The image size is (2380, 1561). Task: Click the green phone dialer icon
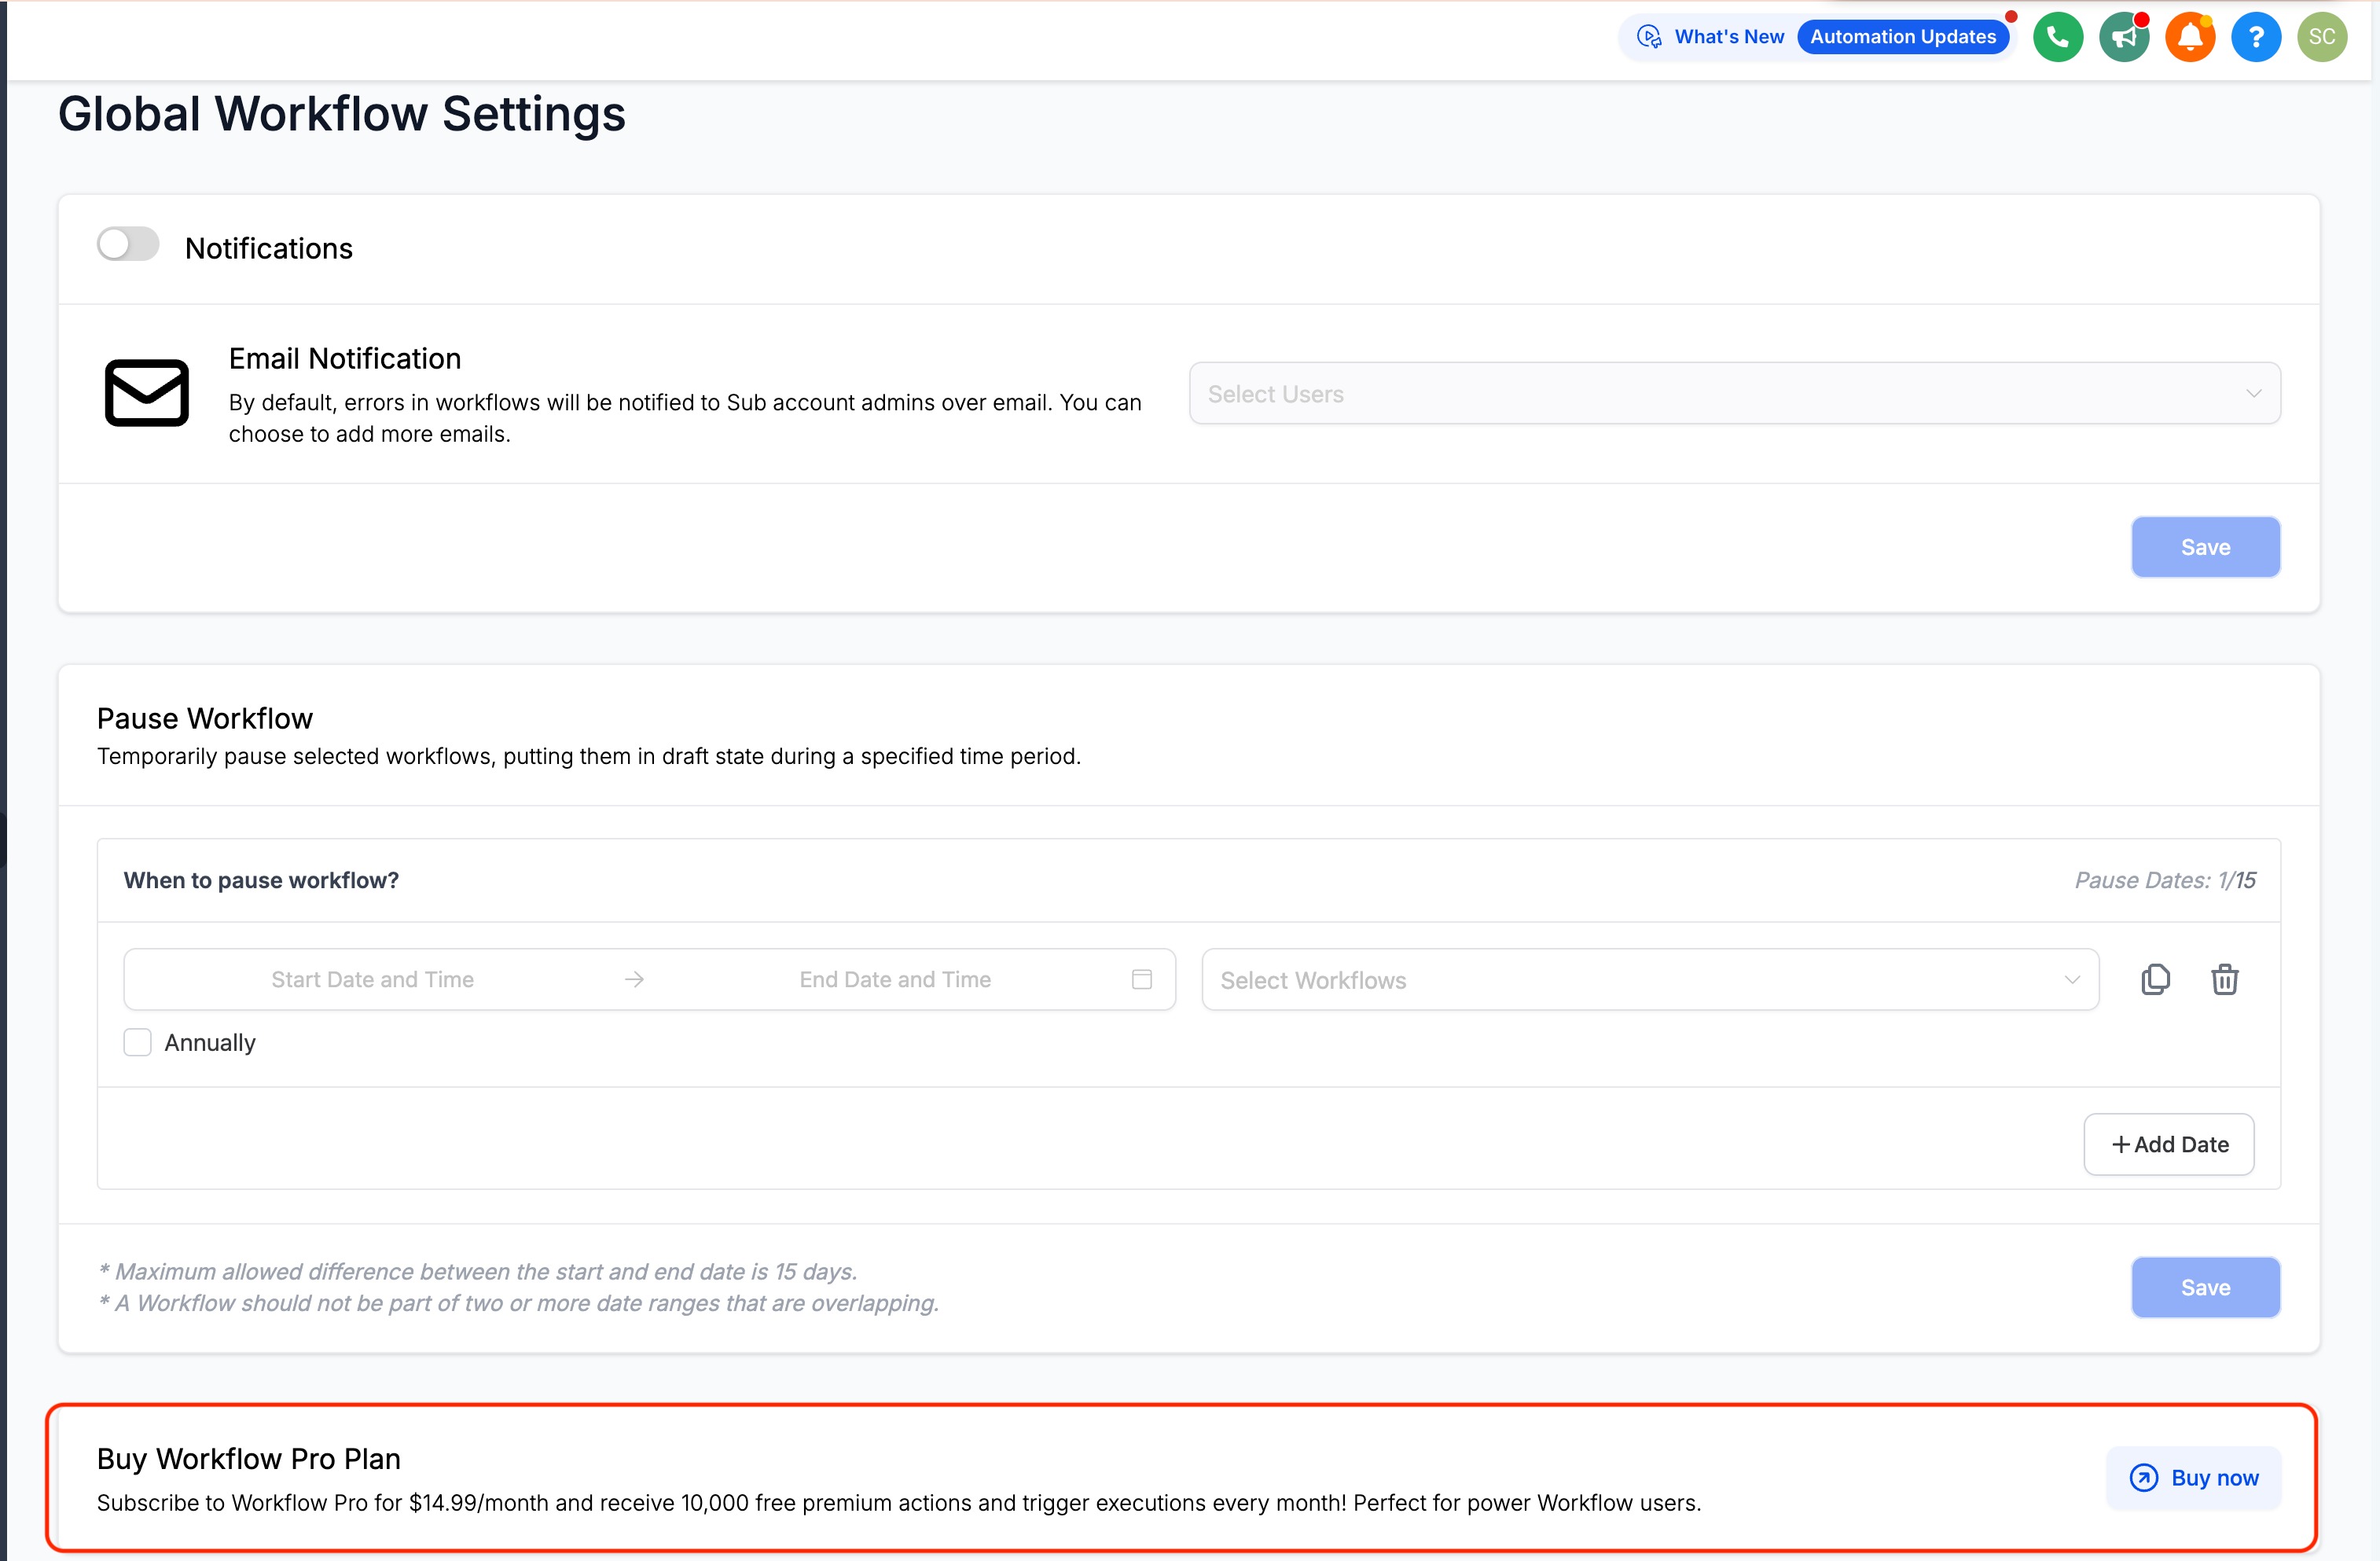pyautogui.click(x=2057, y=38)
